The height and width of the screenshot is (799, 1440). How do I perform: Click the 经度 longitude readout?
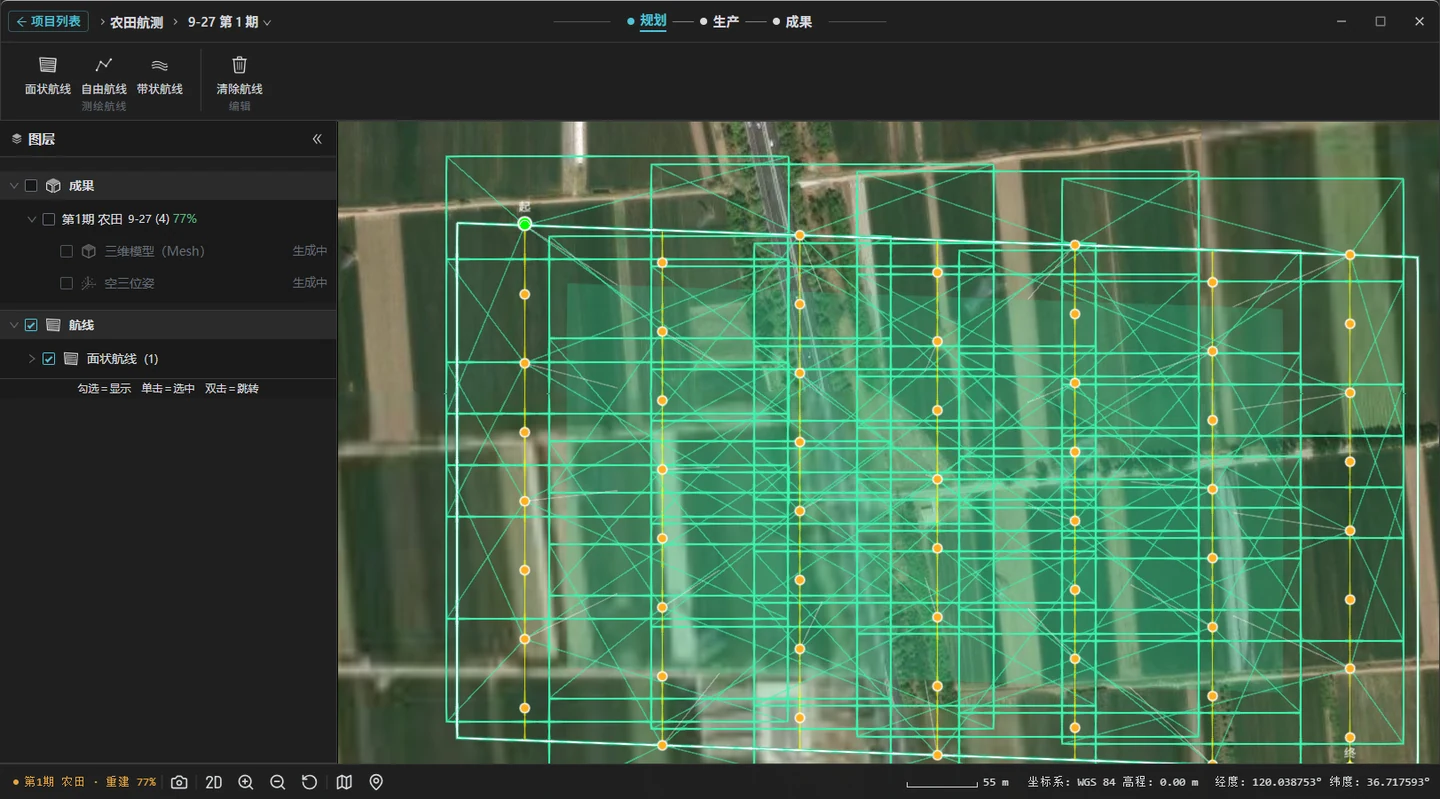tap(1268, 782)
